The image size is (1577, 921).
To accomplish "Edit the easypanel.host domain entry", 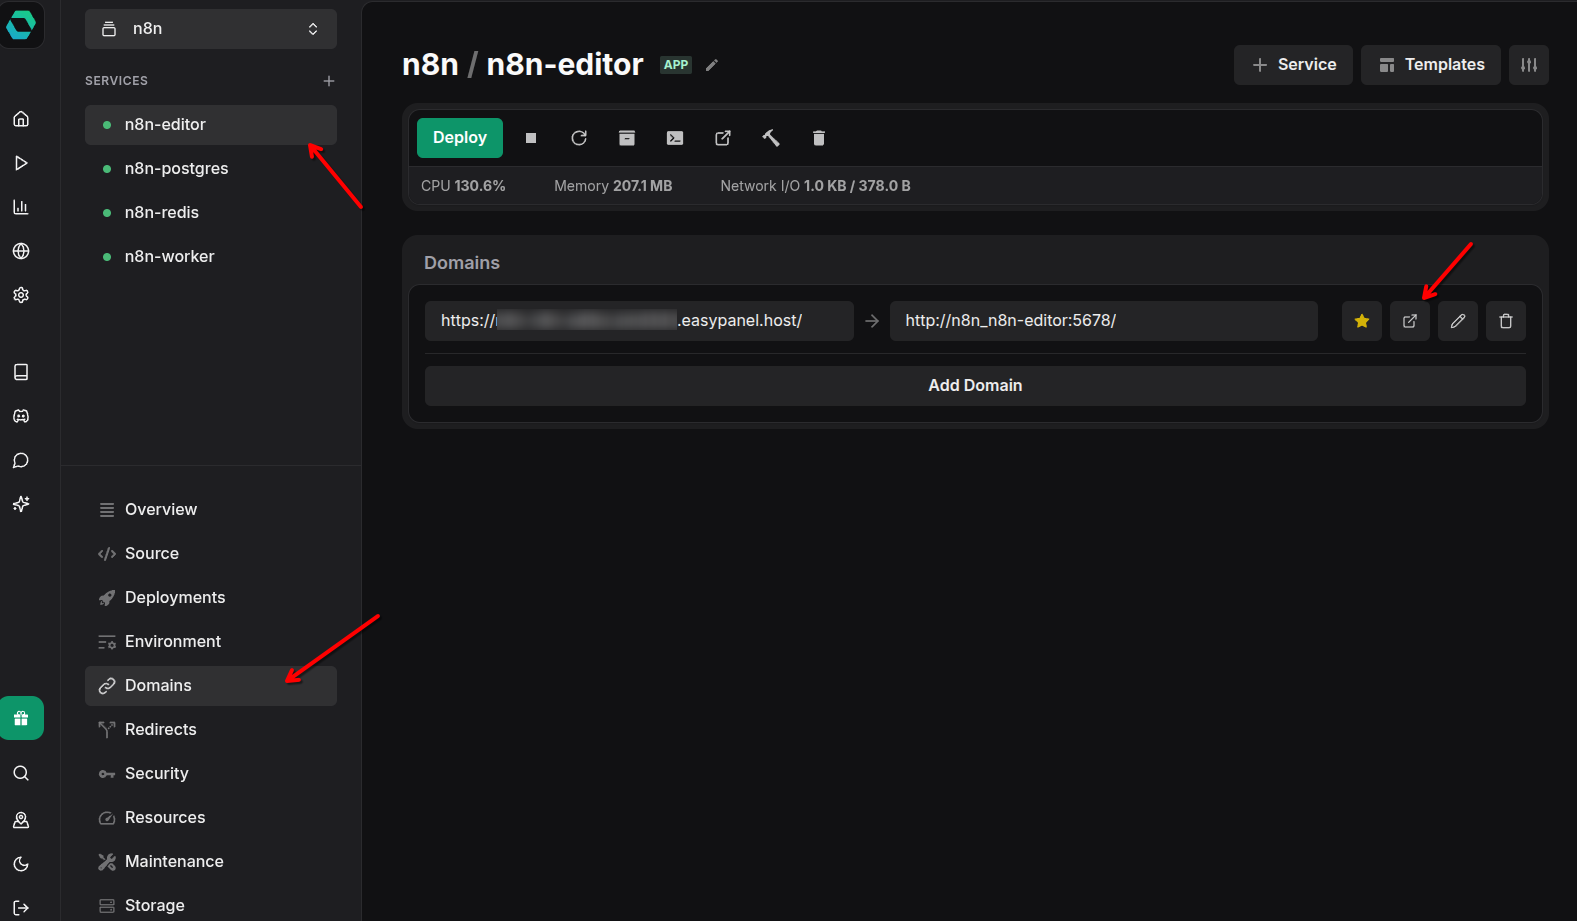I will [1458, 321].
